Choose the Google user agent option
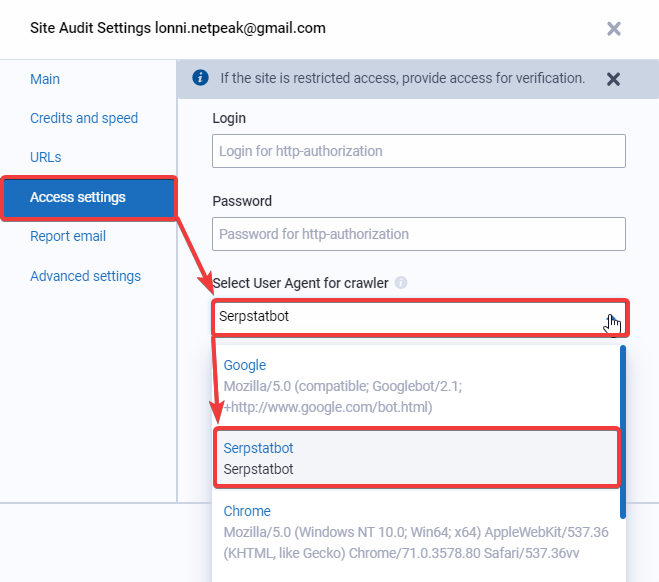 pyautogui.click(x=416, y=386)
